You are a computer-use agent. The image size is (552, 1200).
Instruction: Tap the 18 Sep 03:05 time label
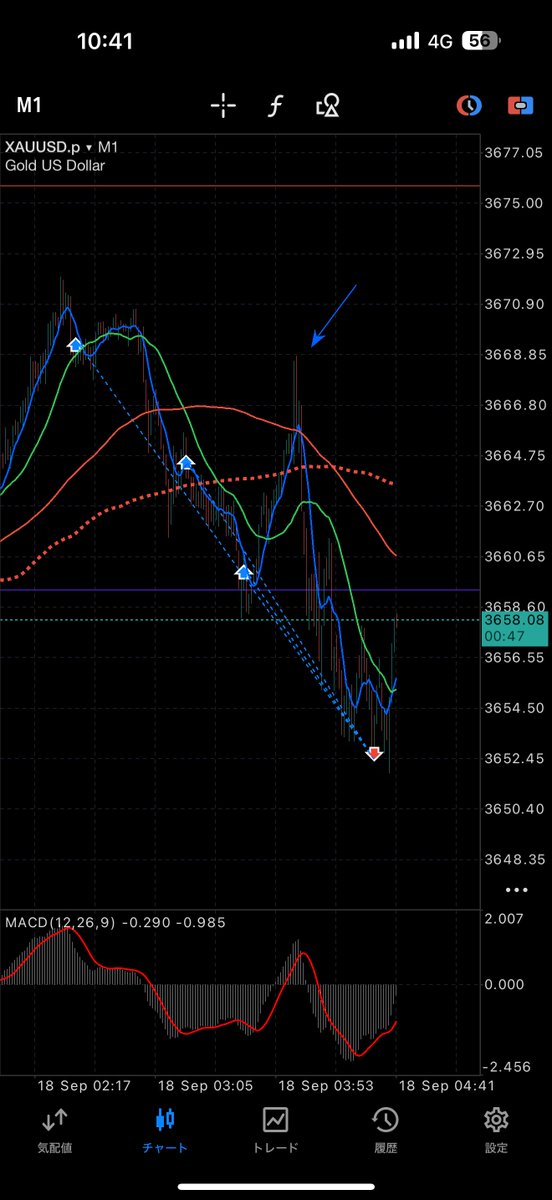[x=203, y=1085]
